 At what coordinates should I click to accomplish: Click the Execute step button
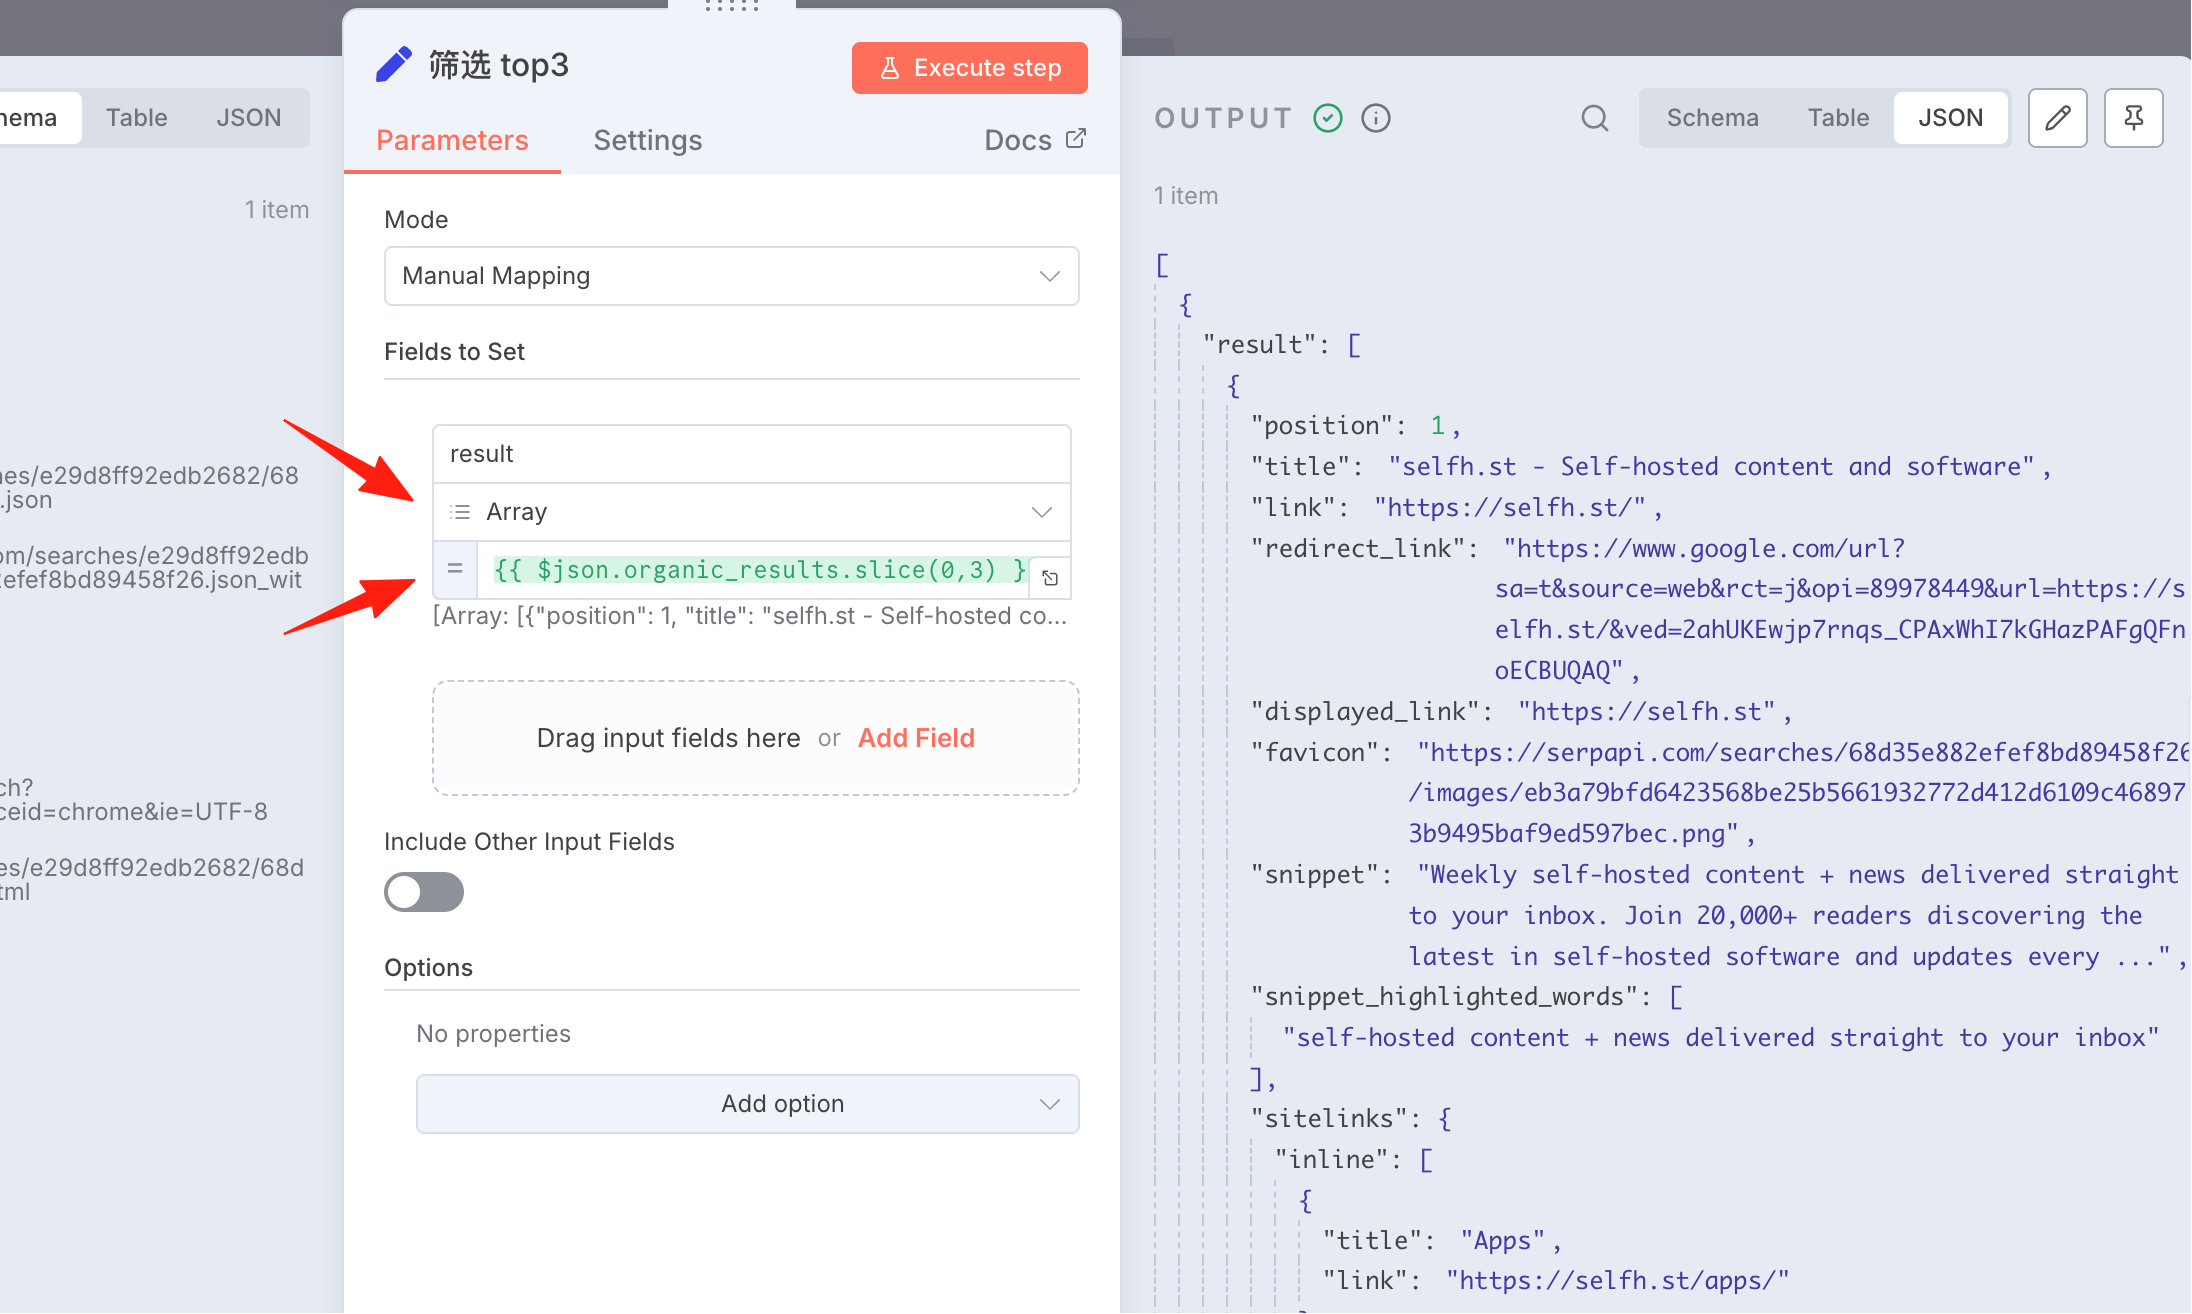(x=970, y=68)
